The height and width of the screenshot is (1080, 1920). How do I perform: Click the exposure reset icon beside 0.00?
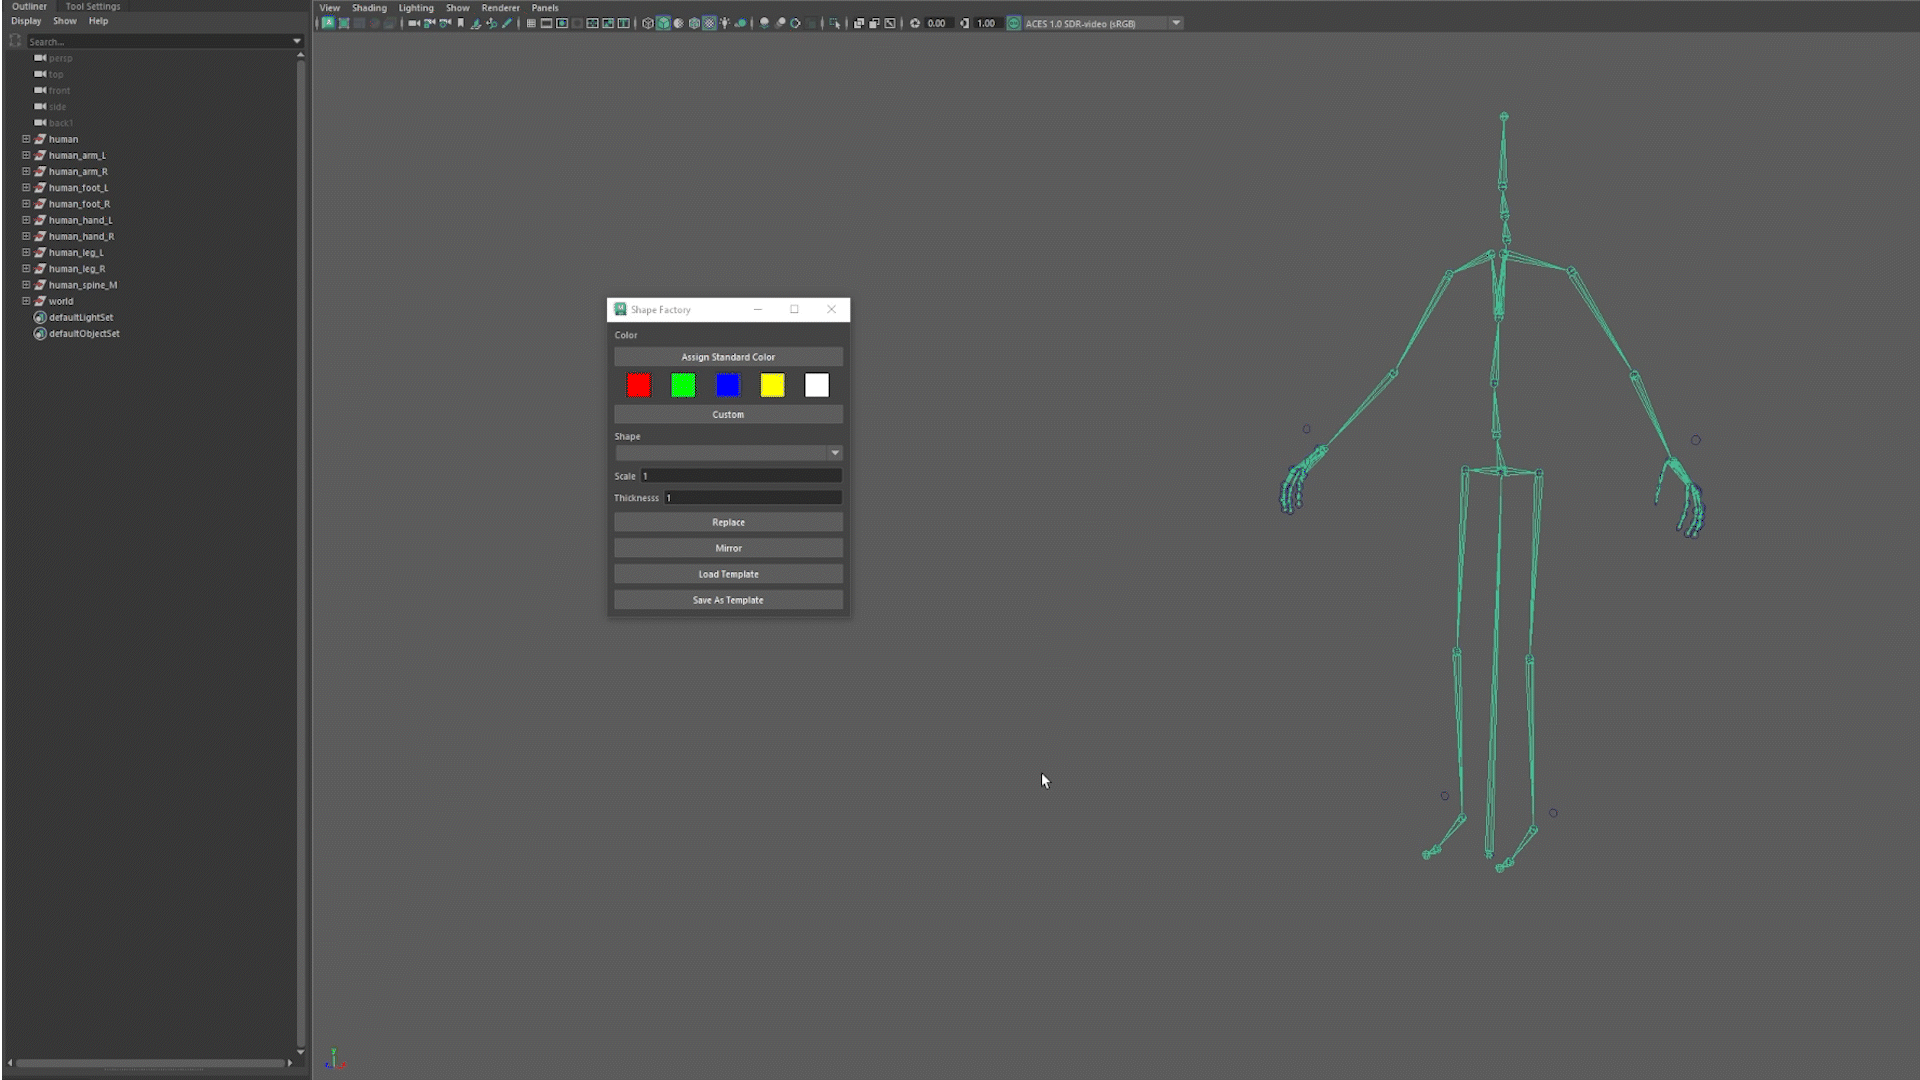point(915,23)
